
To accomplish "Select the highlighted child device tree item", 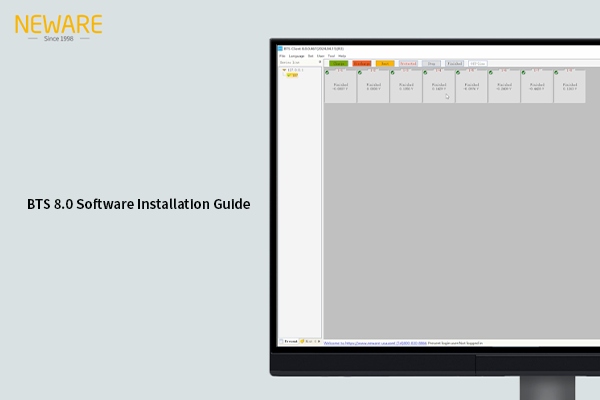I will 293,76.
